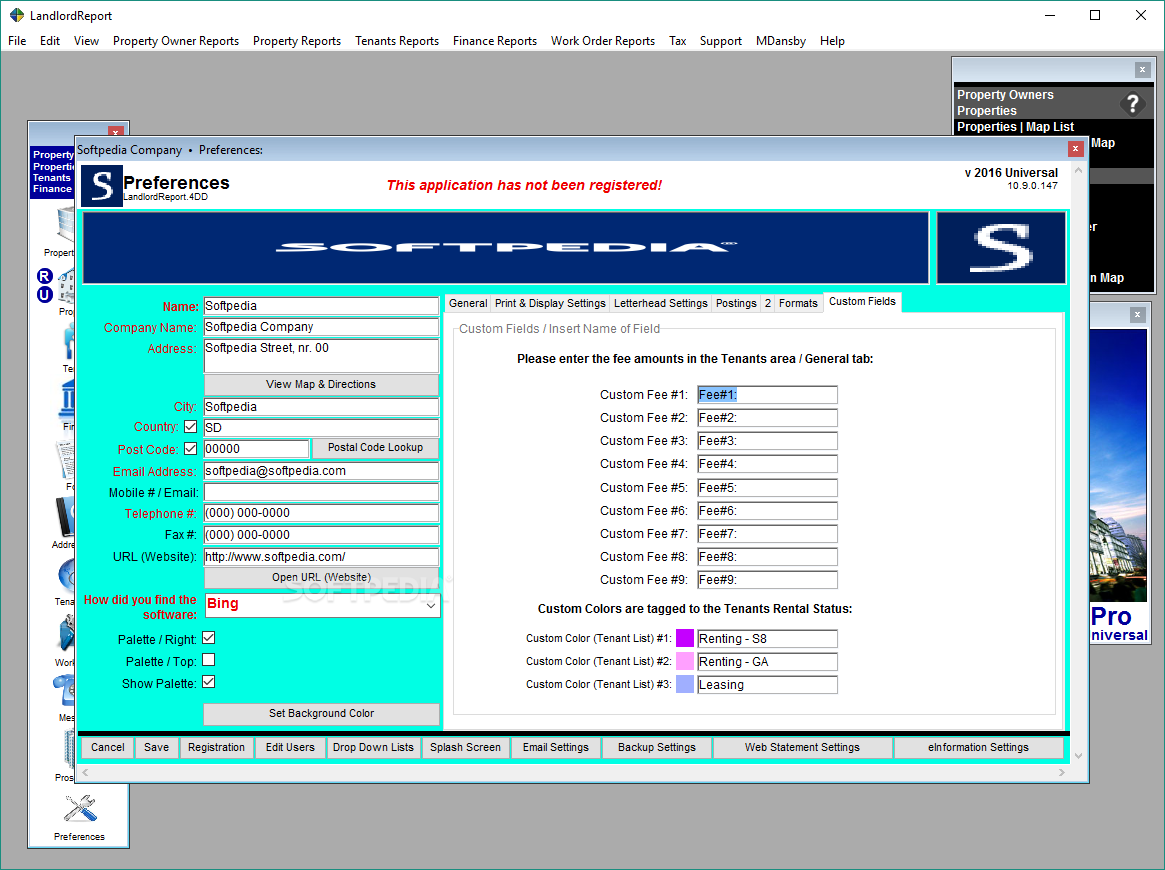Open the Forms document icon in left palette
This screenshot has width=1165, height=870.
(66, 459)
